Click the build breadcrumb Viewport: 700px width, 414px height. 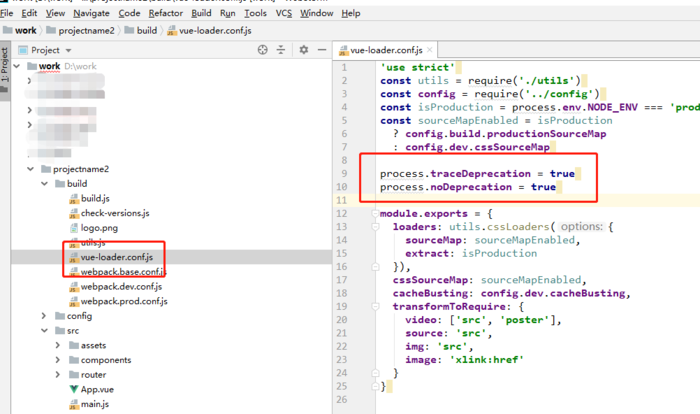click(141, 30)
